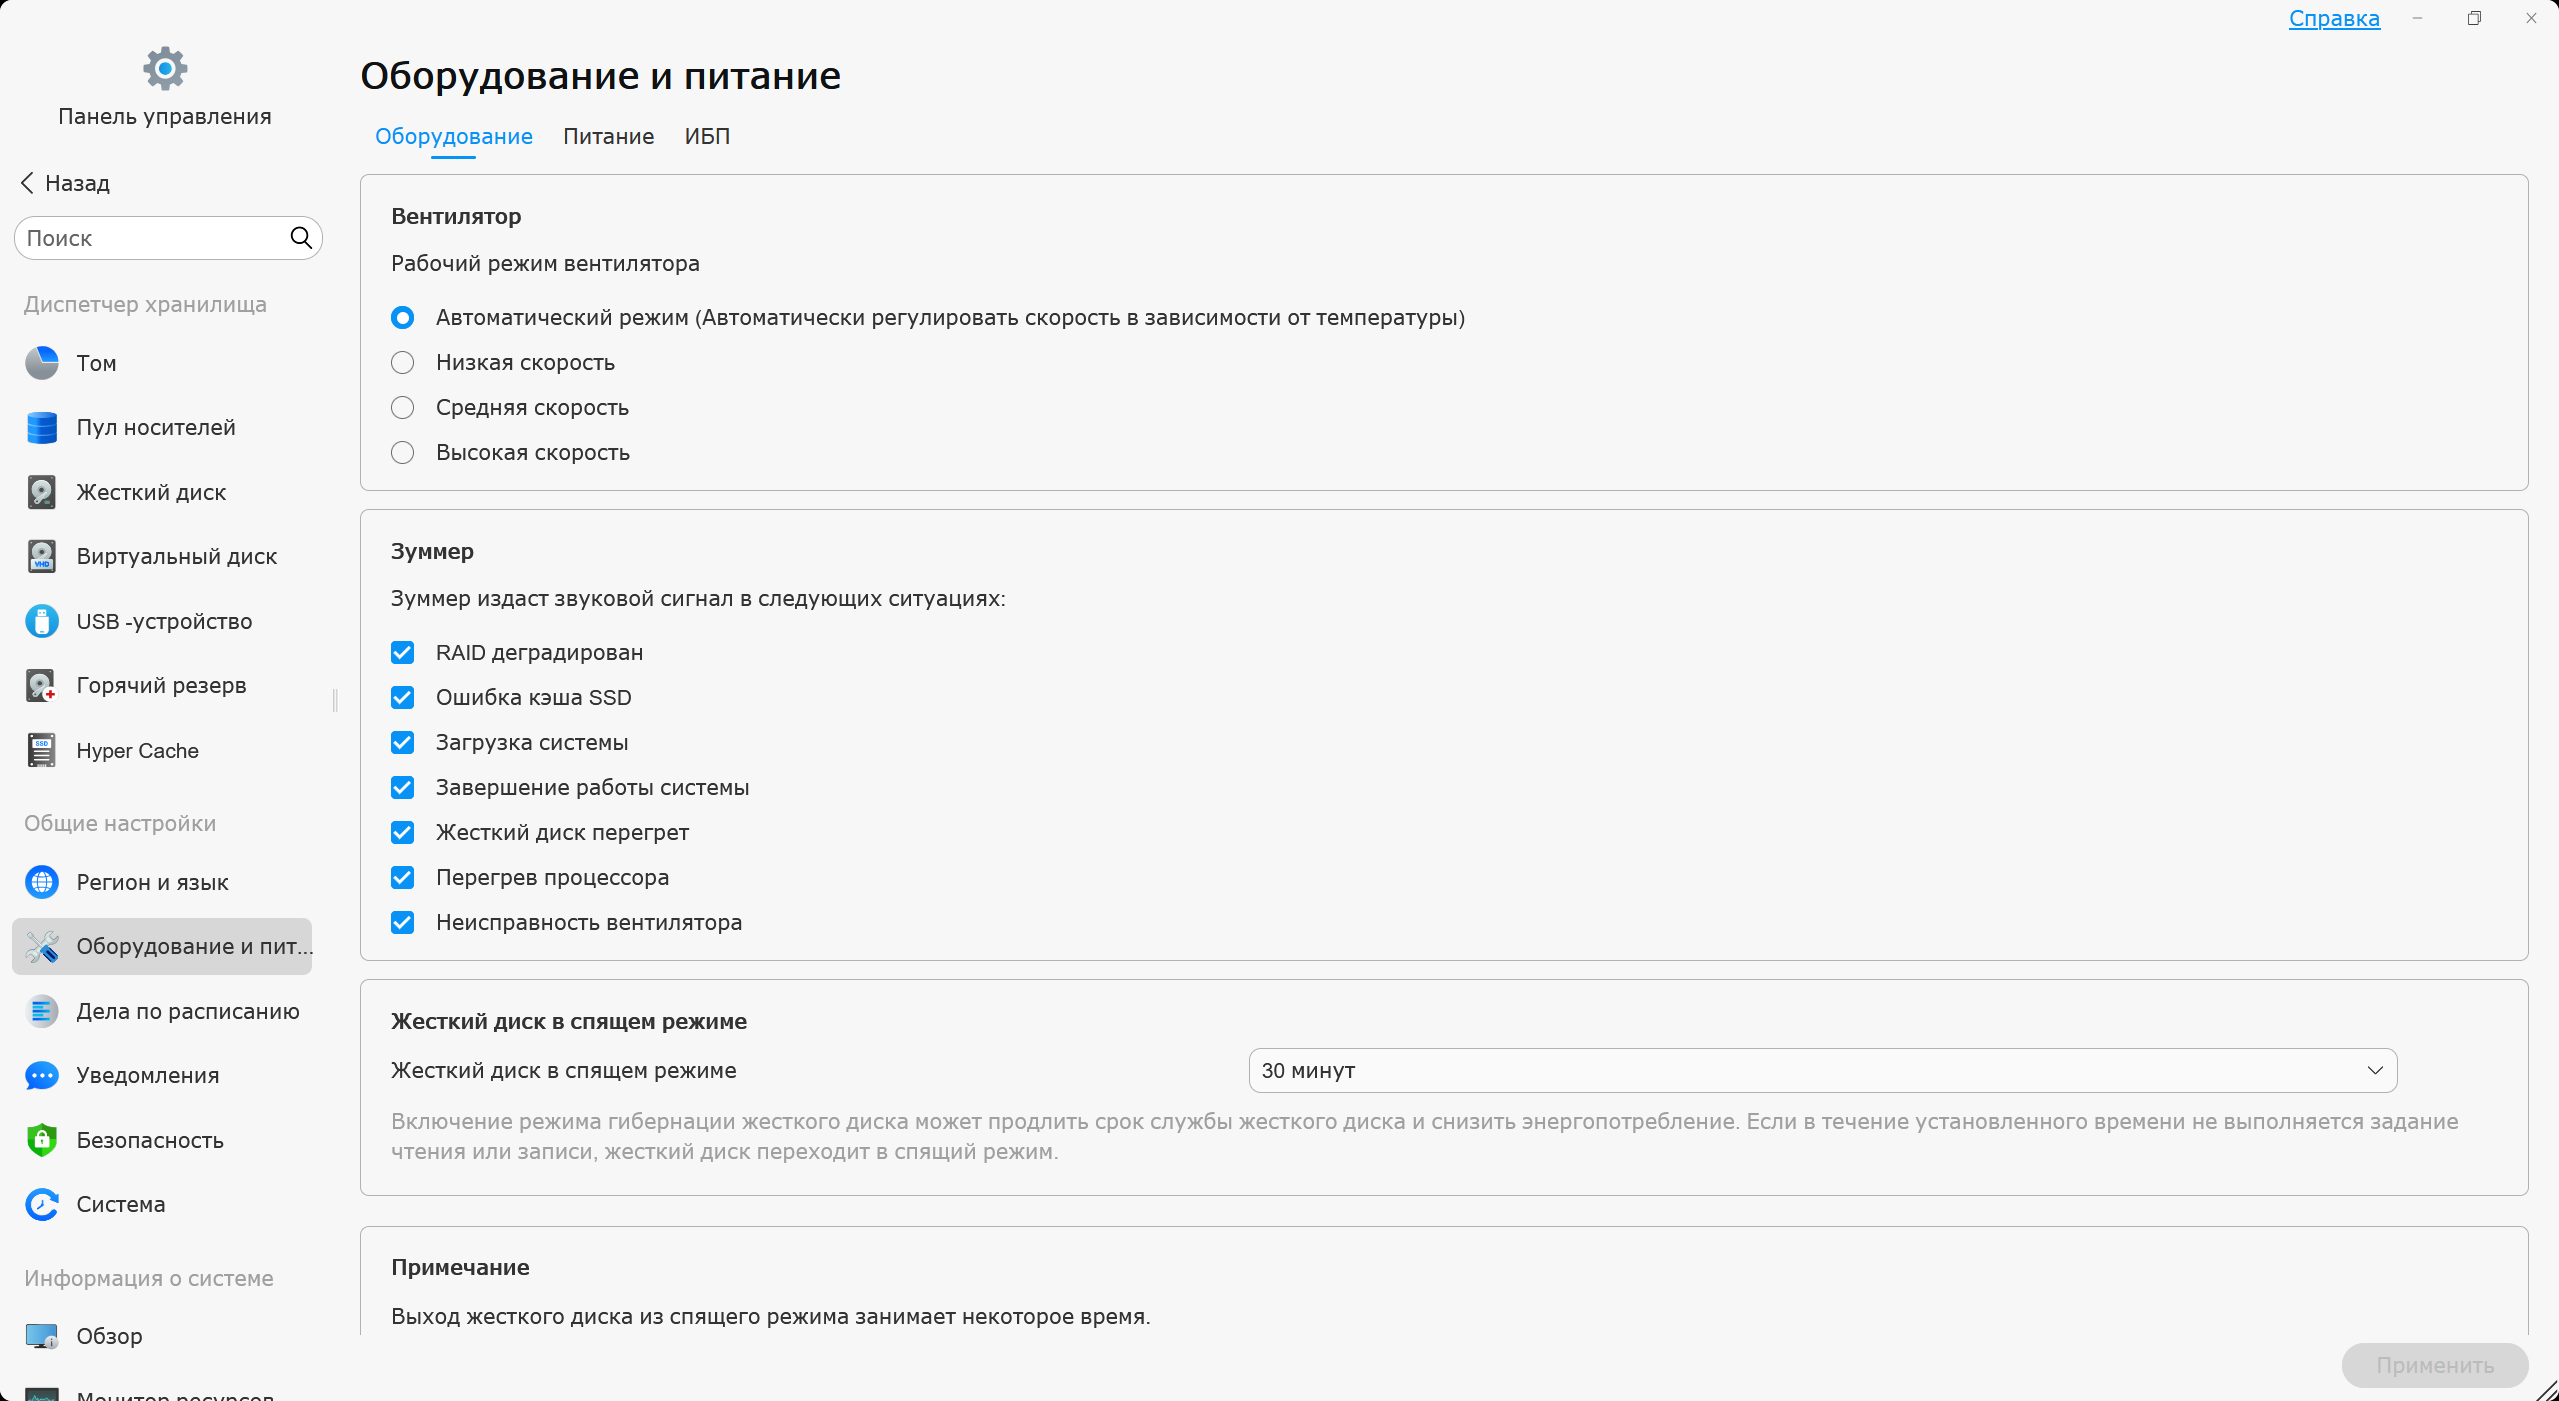Viewport: 2559px width, 1401px height.
Task: Switch to the Питание tab
Action: point(608,136)
